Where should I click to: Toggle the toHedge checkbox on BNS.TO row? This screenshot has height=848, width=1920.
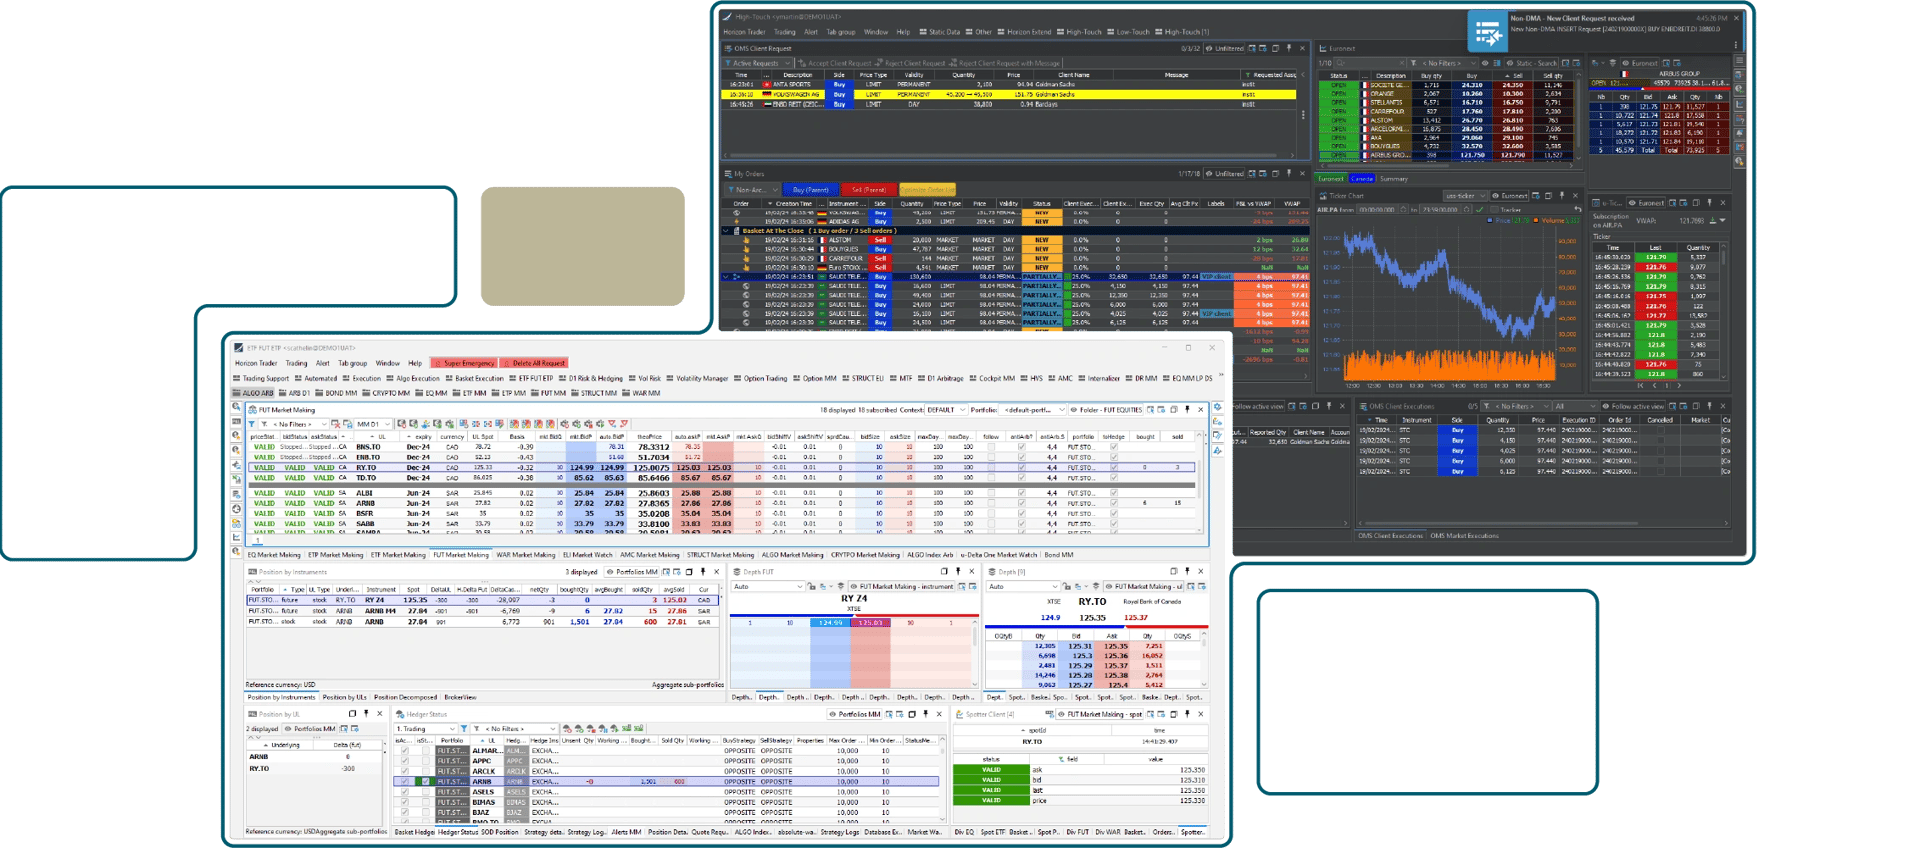[1113, 447]
